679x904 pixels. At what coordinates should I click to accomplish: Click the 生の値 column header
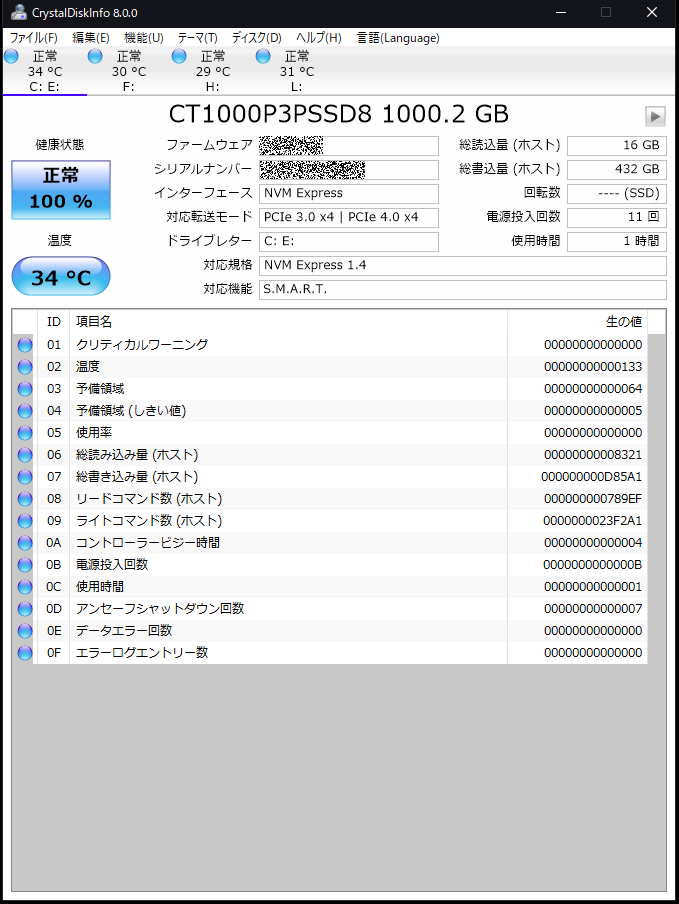tap(578, 322)
